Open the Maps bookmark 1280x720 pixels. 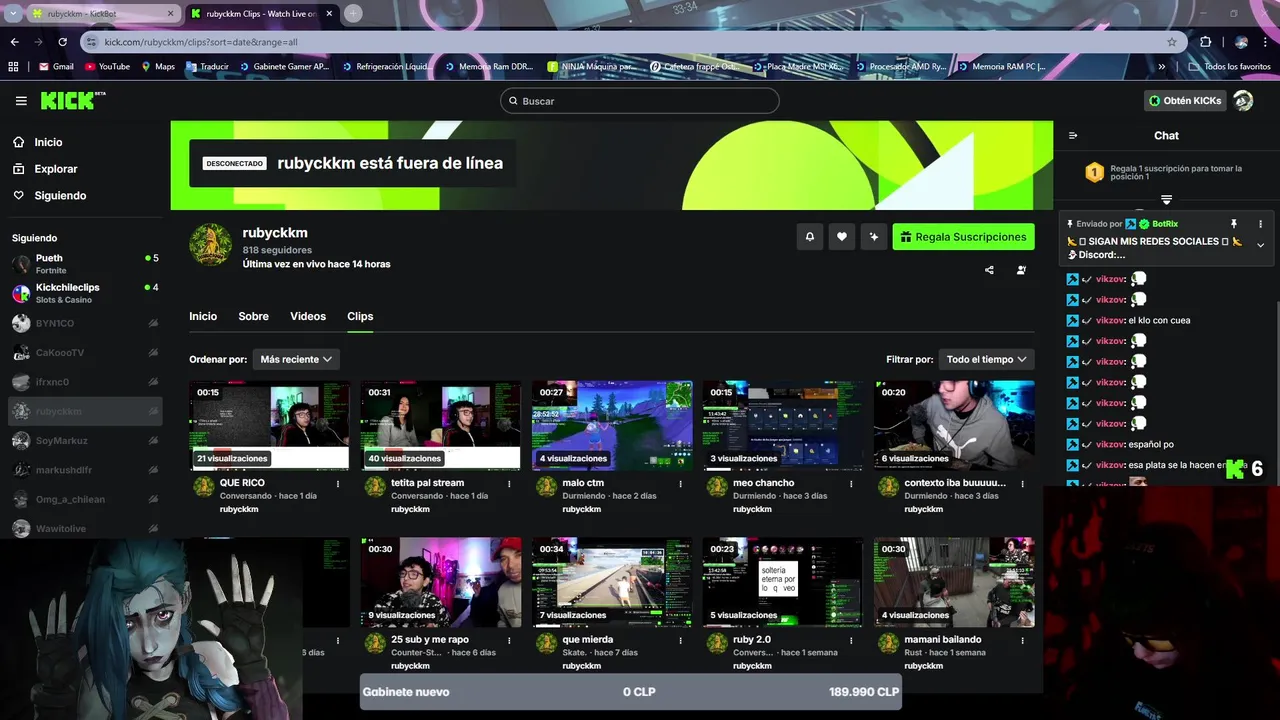(x=158, y=67)
